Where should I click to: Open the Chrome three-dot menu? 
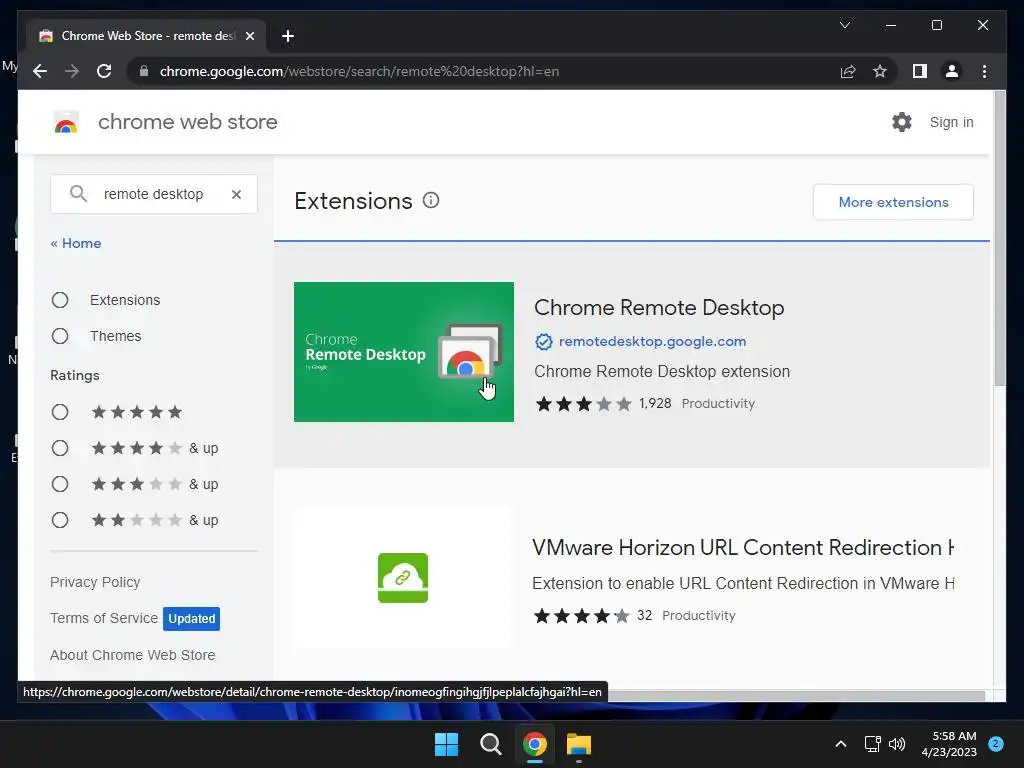pos(984,71)
